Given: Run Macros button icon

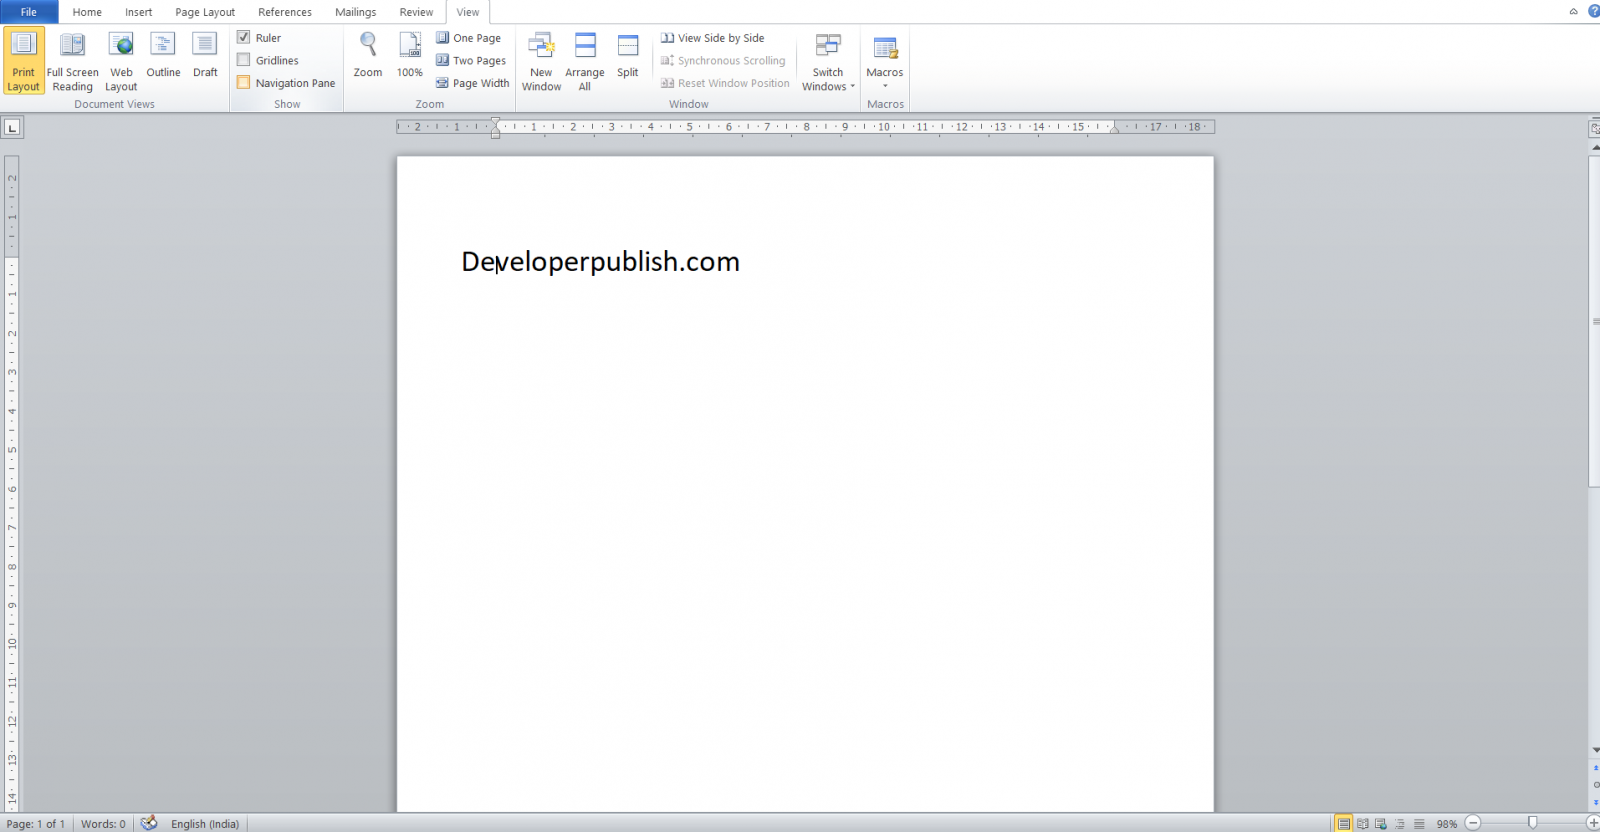Looking at the screenshot, I should [x=885, y=47].
